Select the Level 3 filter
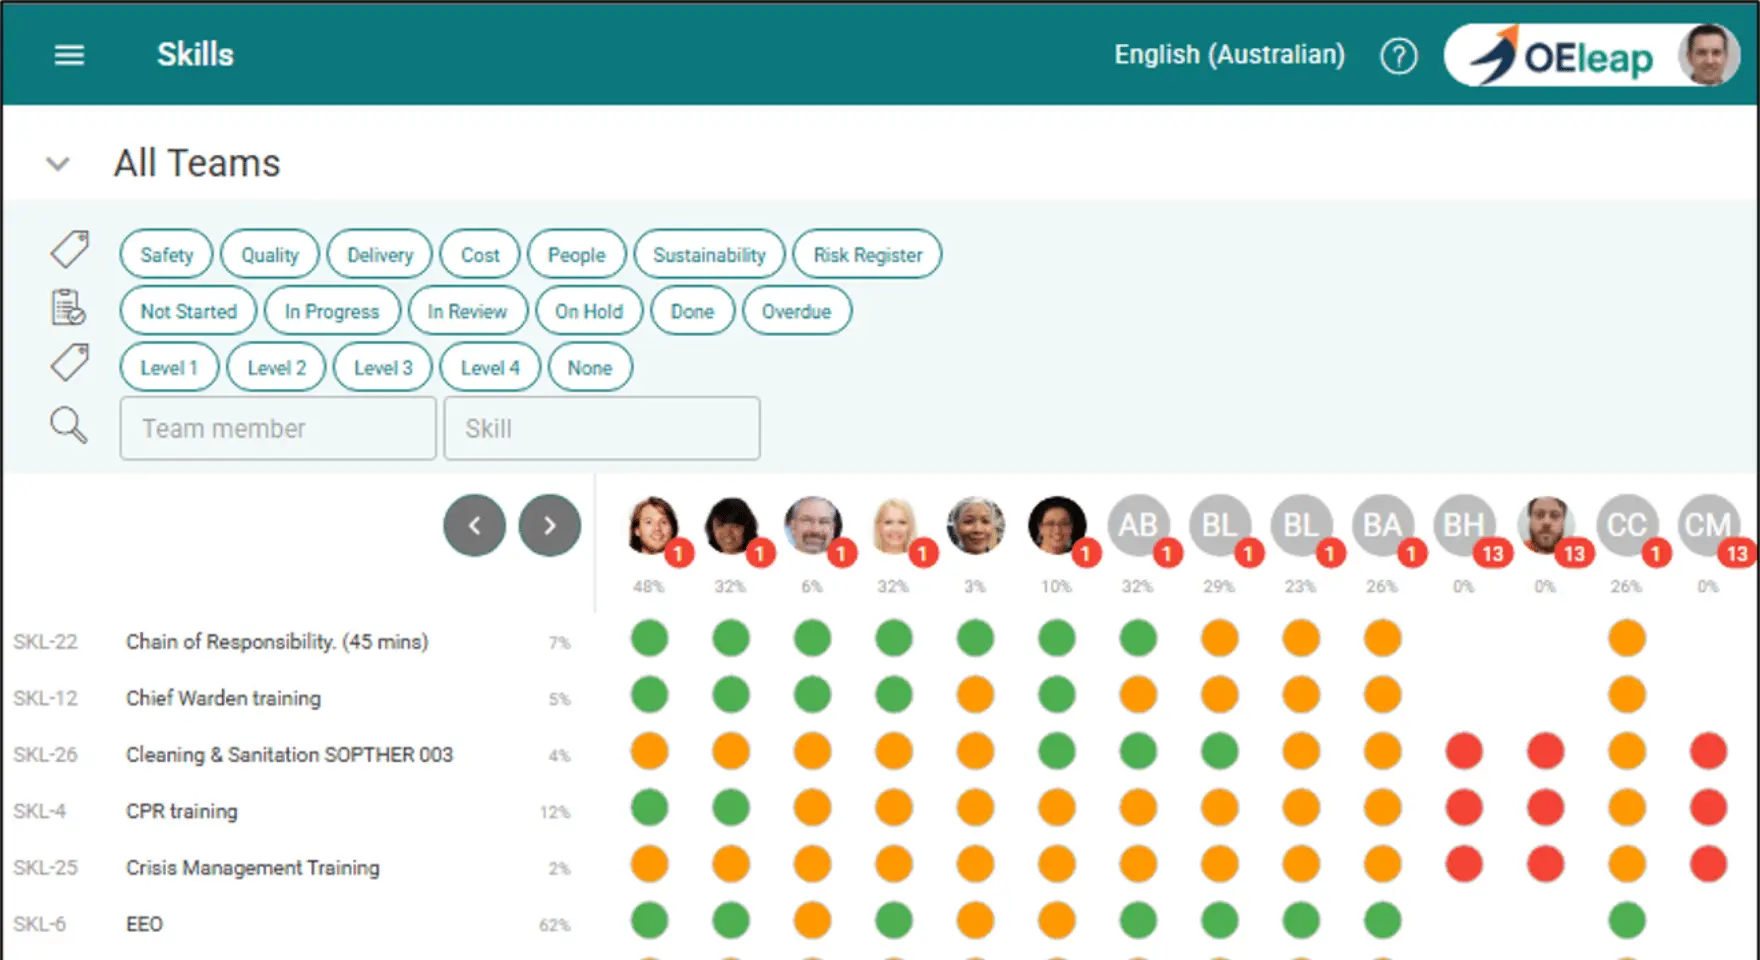 point(383,367)
